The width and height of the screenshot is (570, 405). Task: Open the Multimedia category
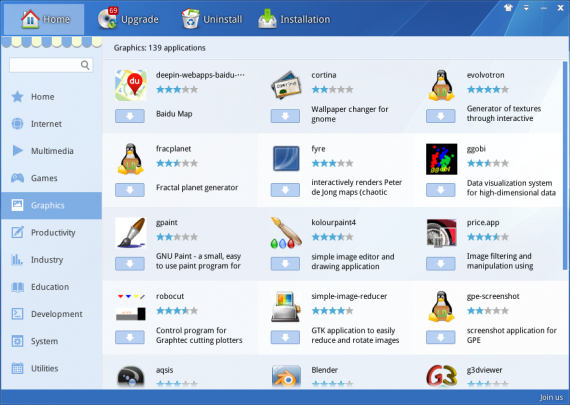pyautogui.click(x=51, y=151)
